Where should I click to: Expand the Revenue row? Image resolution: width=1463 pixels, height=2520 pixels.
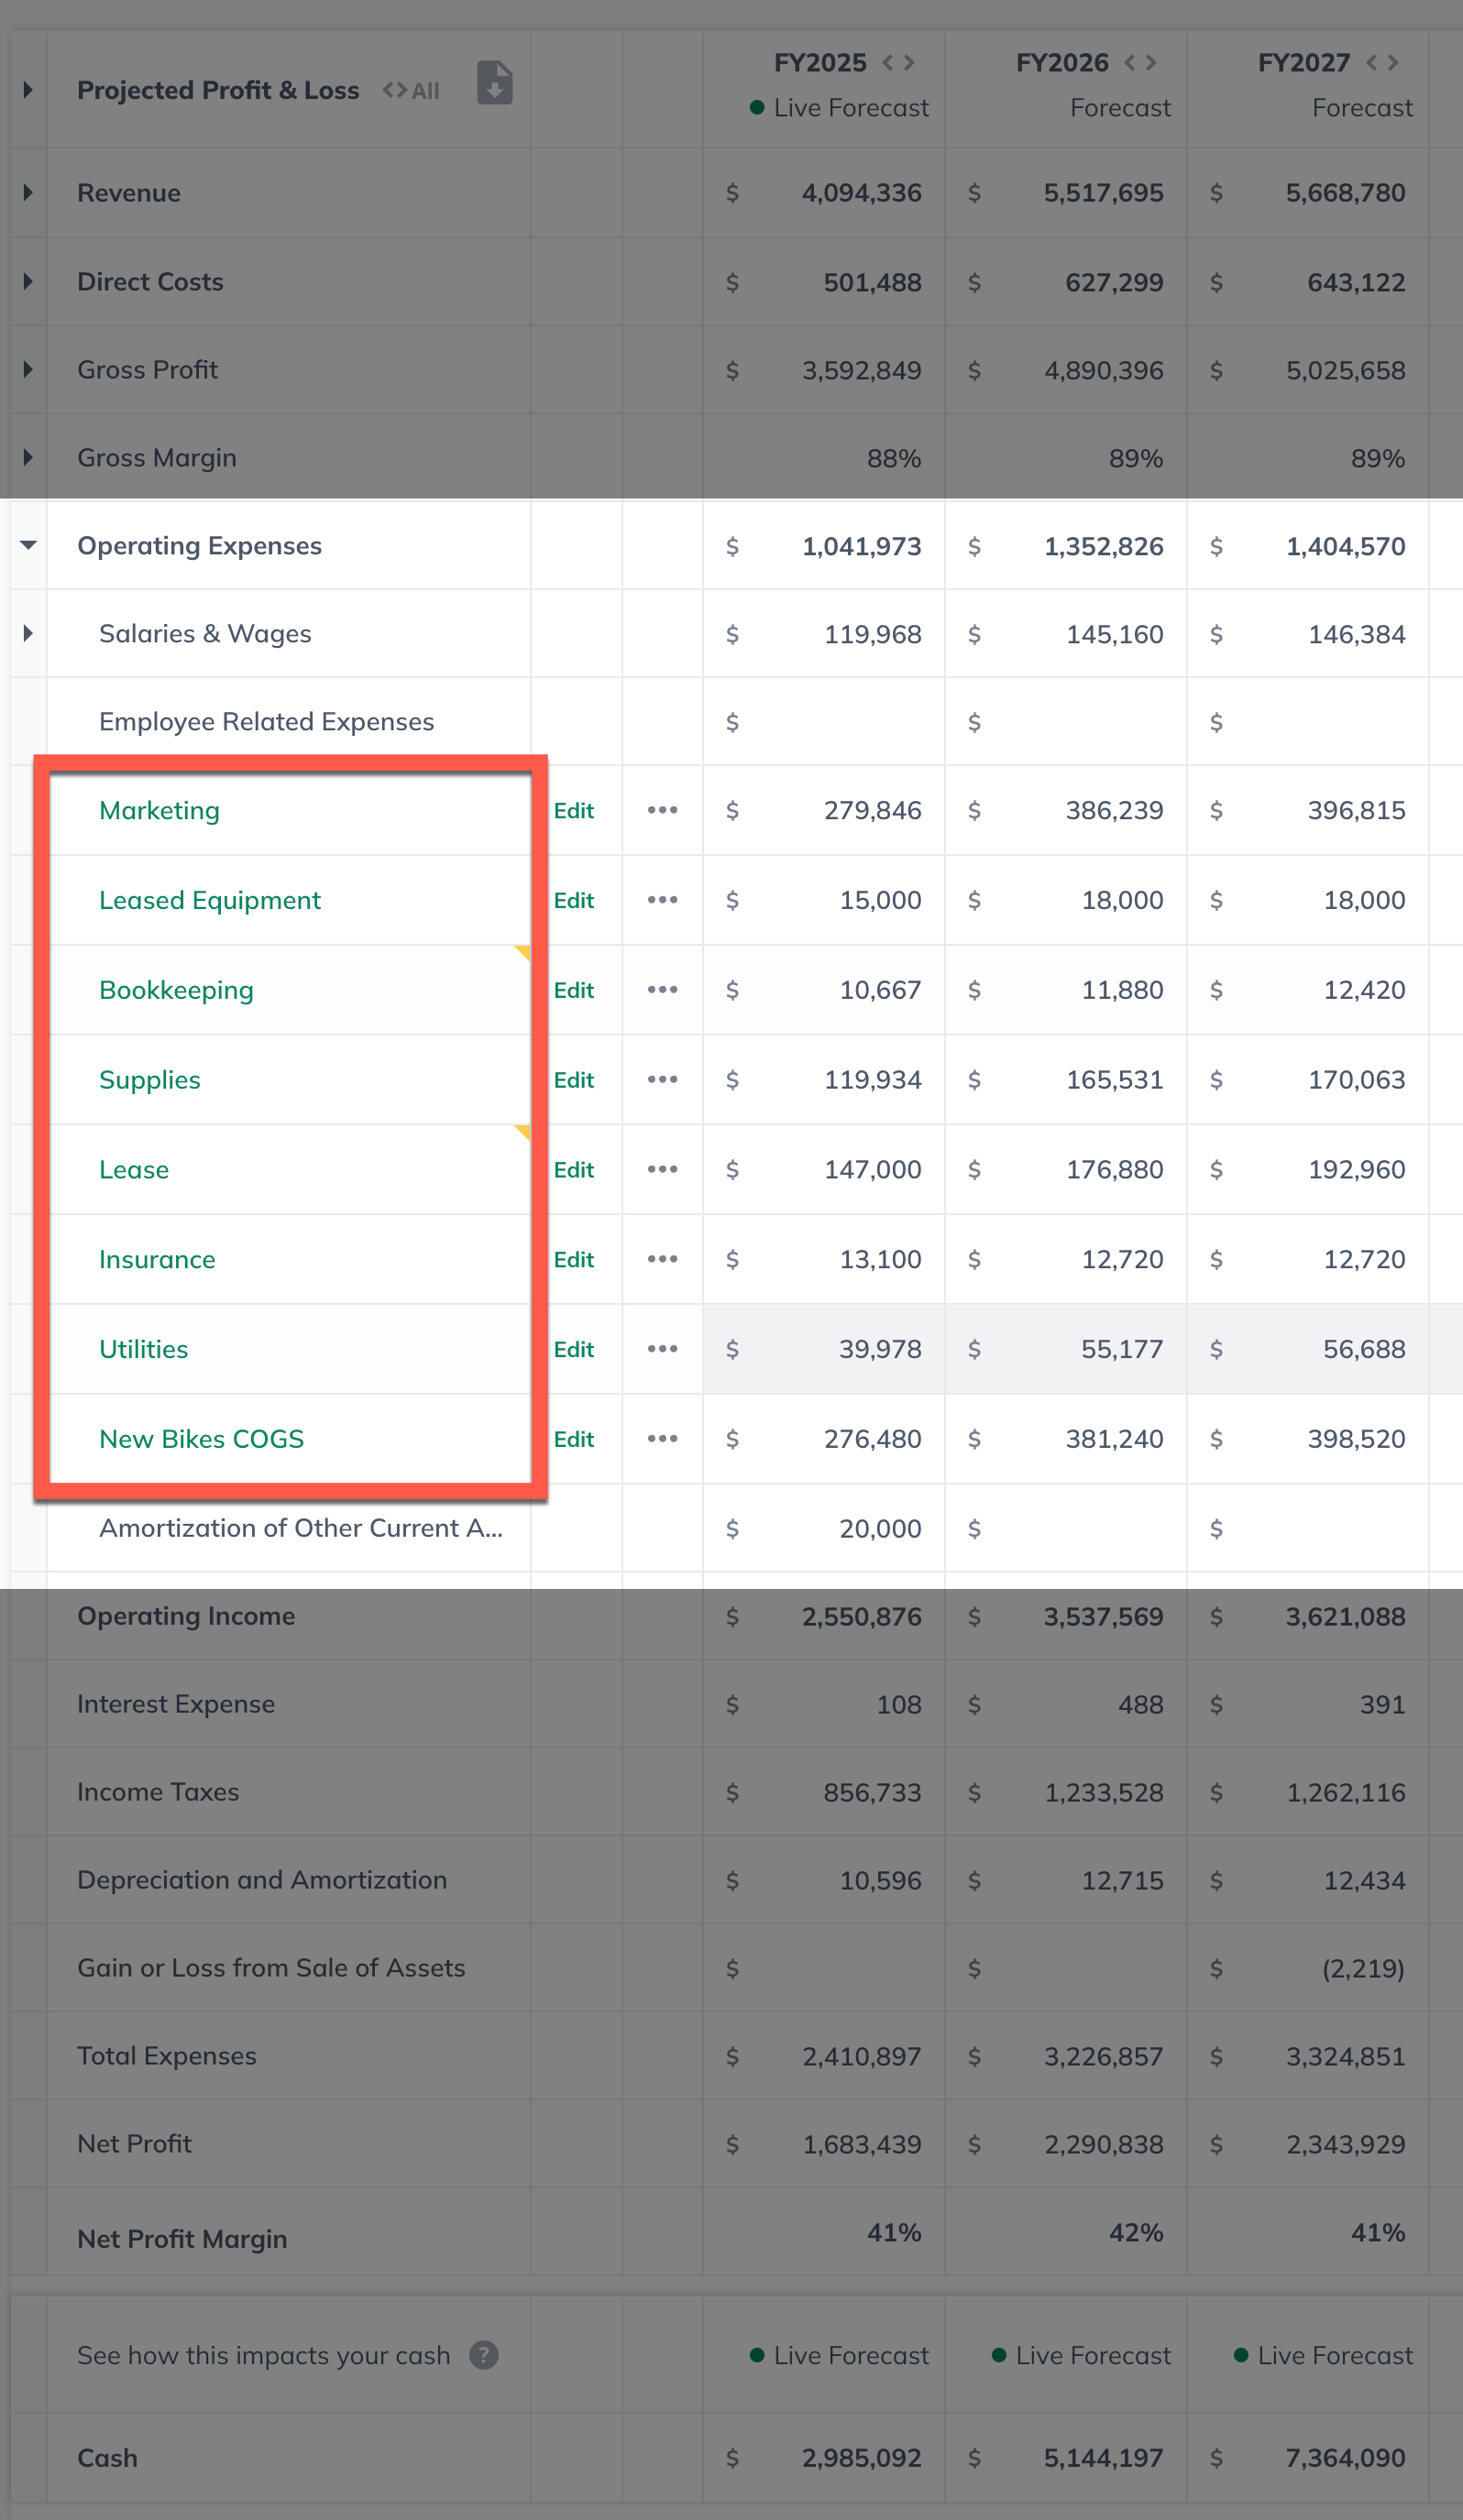(28, 193)
